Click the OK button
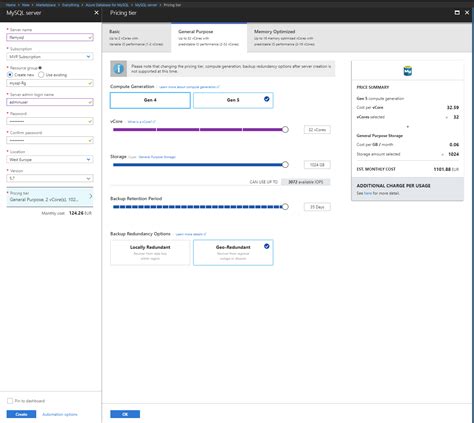474x423 pixels. coord(125,414)
